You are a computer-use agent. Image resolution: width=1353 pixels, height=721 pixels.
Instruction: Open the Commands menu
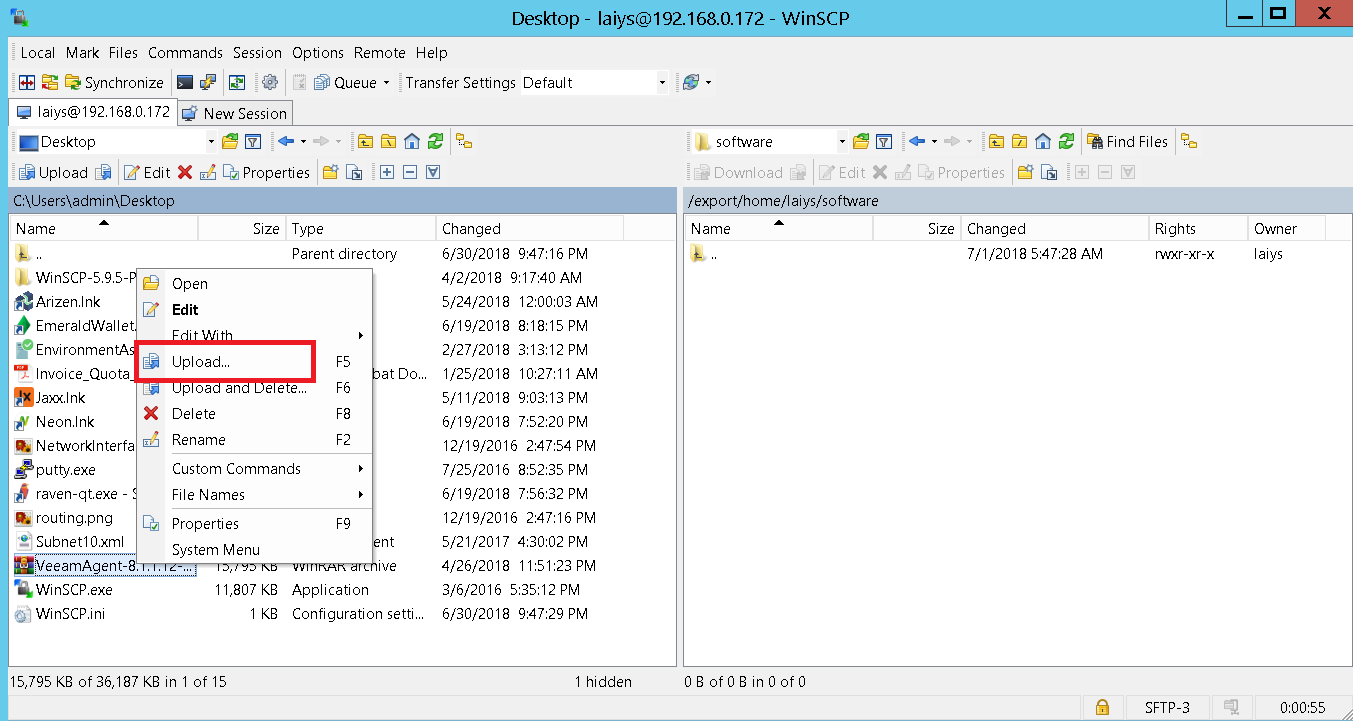pos(185,52)
